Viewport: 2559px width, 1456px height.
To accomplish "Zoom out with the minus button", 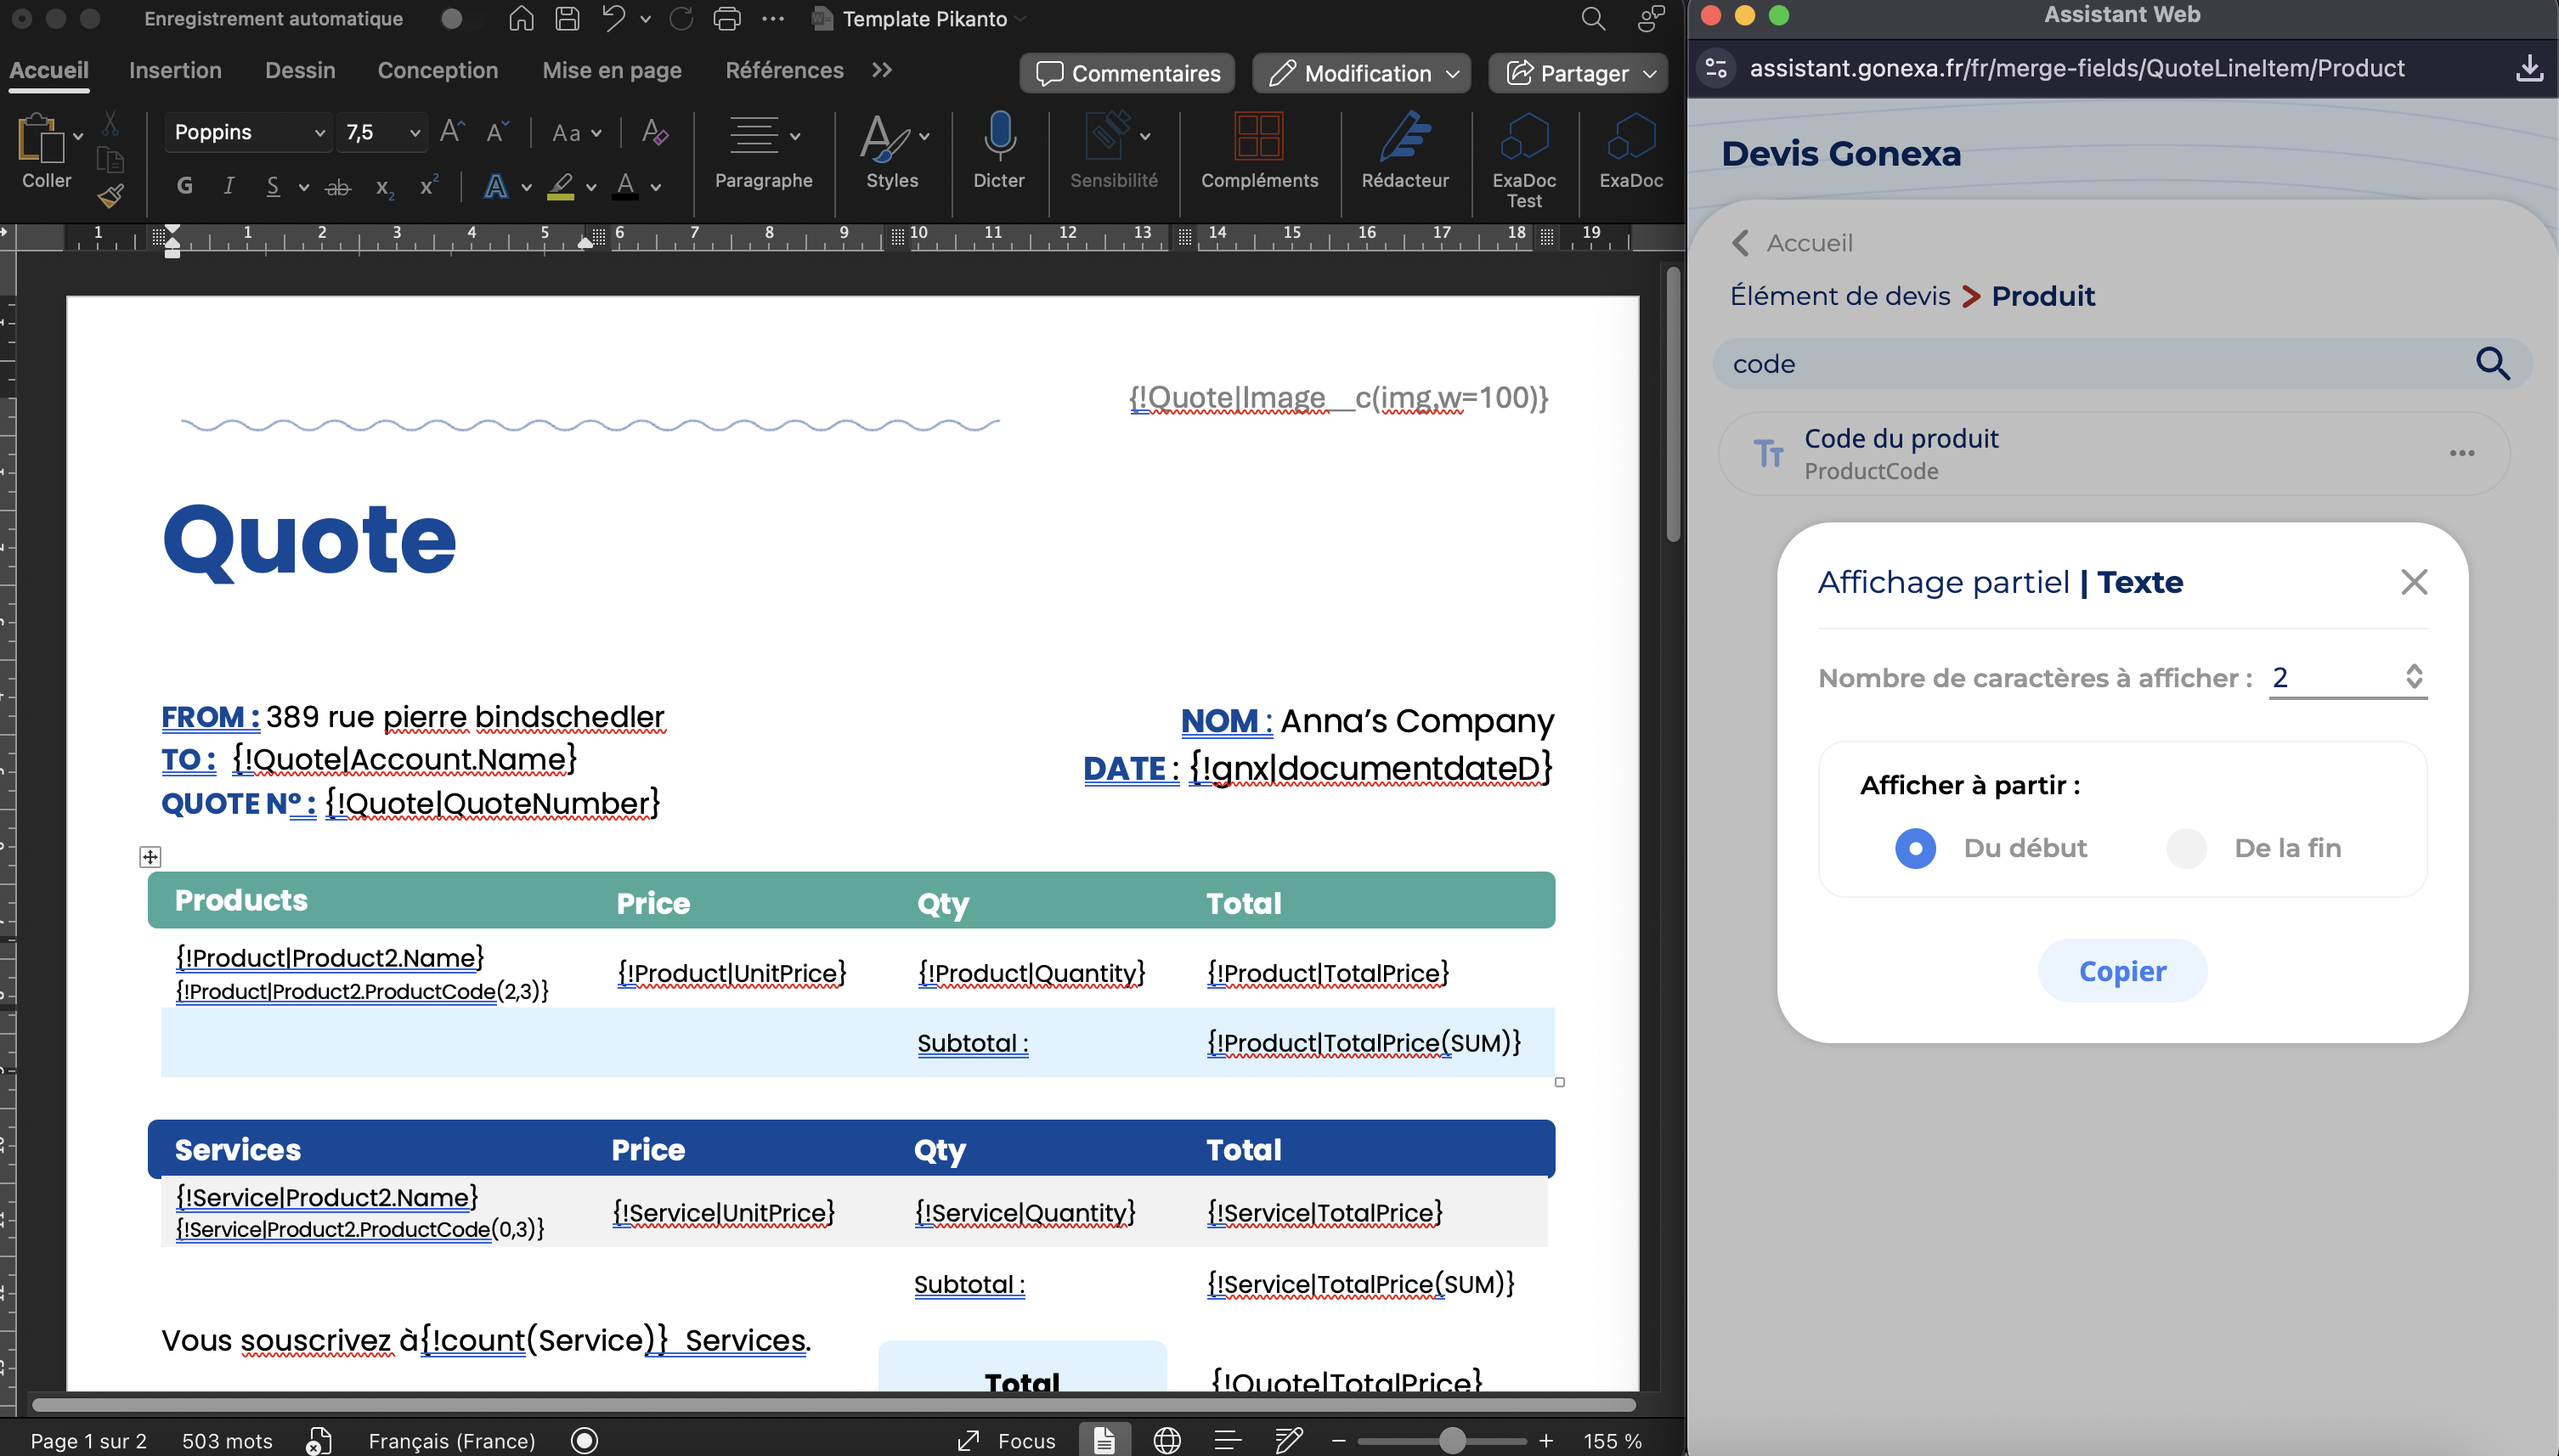I will click(x=1338, y=1440).
